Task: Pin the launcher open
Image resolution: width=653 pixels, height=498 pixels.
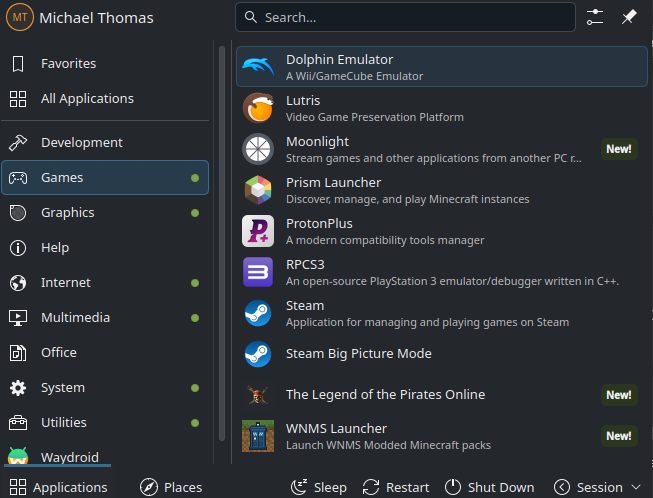Action: click(x=629, y=17)
